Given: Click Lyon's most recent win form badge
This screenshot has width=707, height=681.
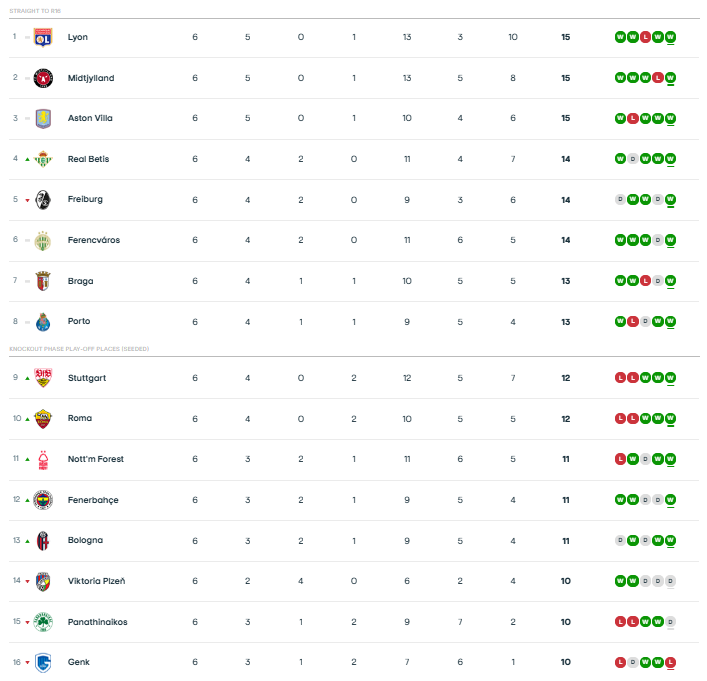Looking at the screenshot, I should pos(670,37).
